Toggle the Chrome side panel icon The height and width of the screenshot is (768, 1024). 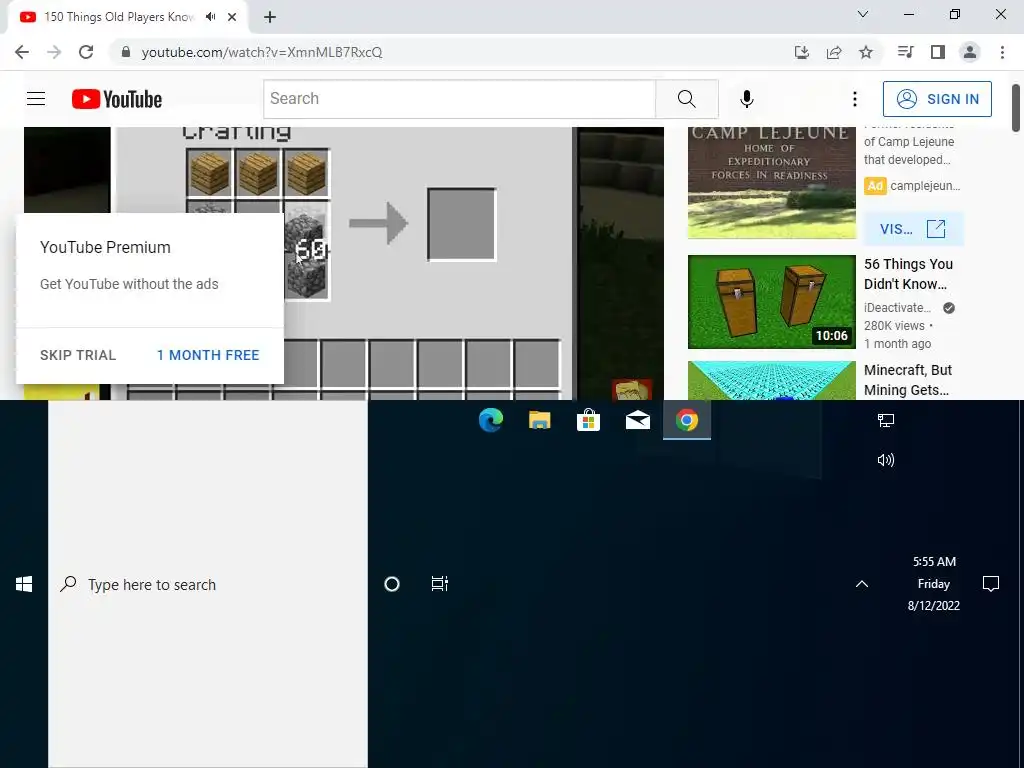point(938,52)
